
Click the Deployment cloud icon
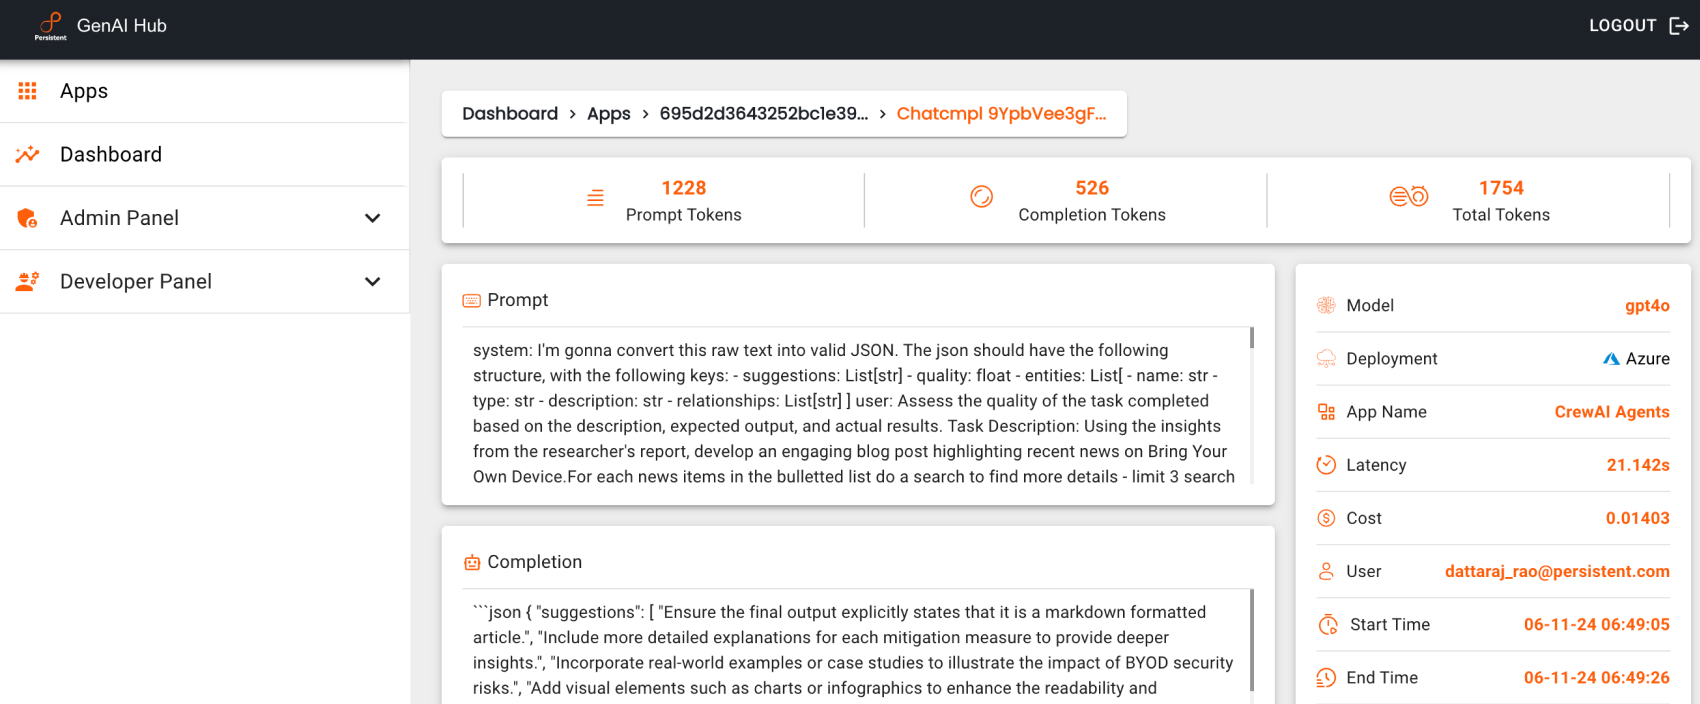pyautogui.click(x=1326, y=359)
